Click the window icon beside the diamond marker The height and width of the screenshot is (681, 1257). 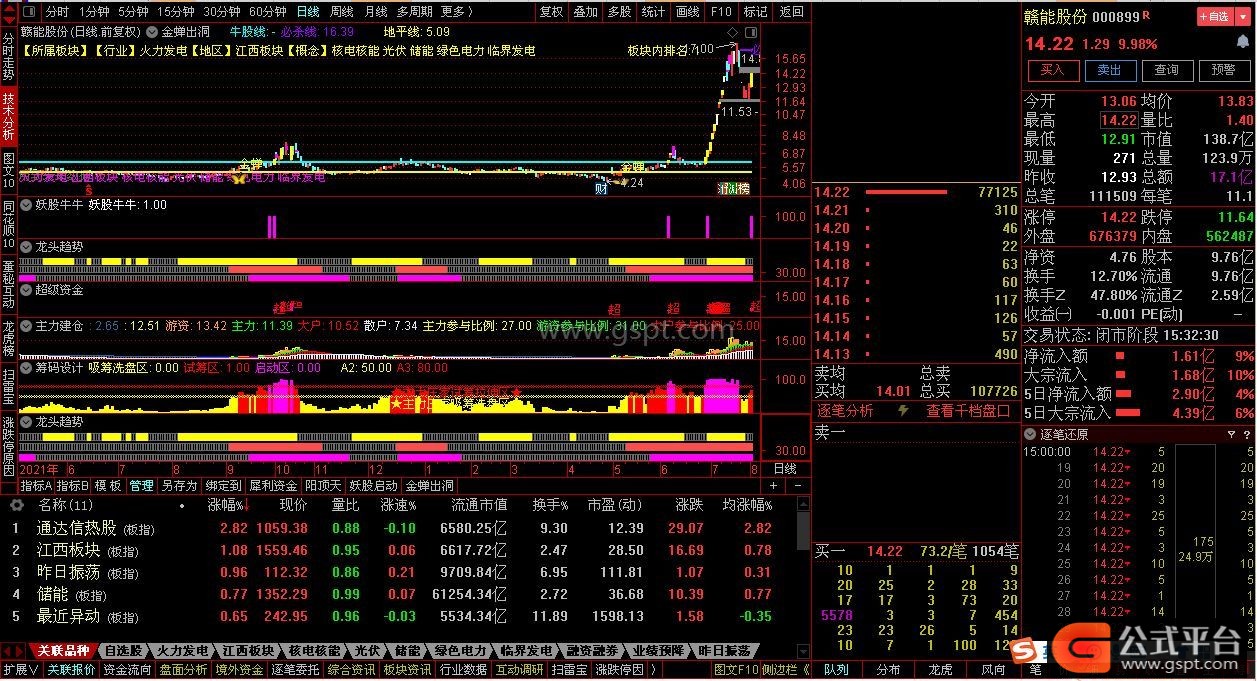tap(749, 32)
